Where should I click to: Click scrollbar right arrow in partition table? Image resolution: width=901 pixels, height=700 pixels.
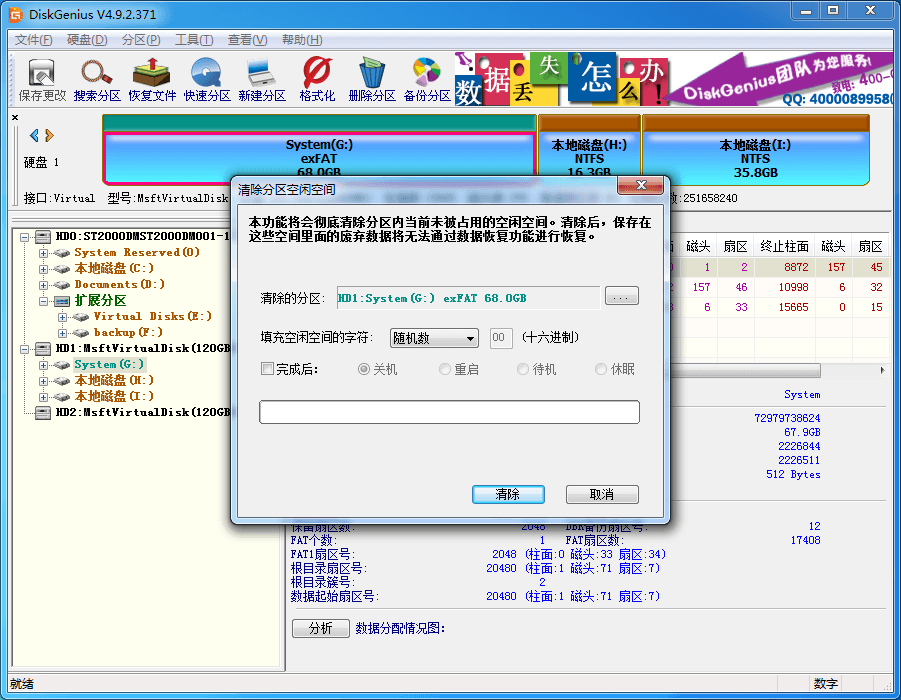tap(882, 371)
